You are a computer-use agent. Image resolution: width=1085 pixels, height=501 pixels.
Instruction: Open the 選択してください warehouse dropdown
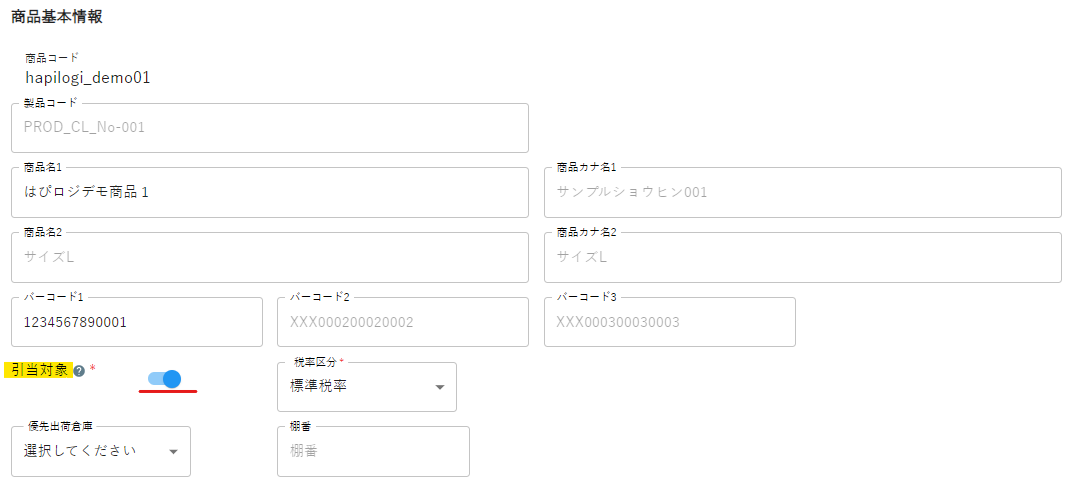pyautogui.click(x=101, y=451)
